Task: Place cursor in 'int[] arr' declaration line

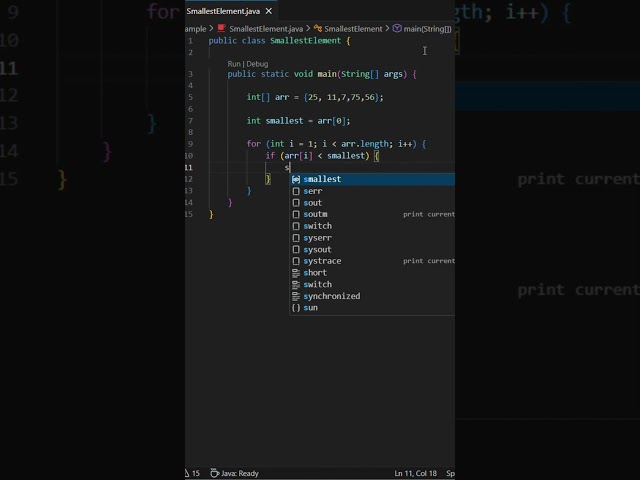Action: click(x=315, y=97)
